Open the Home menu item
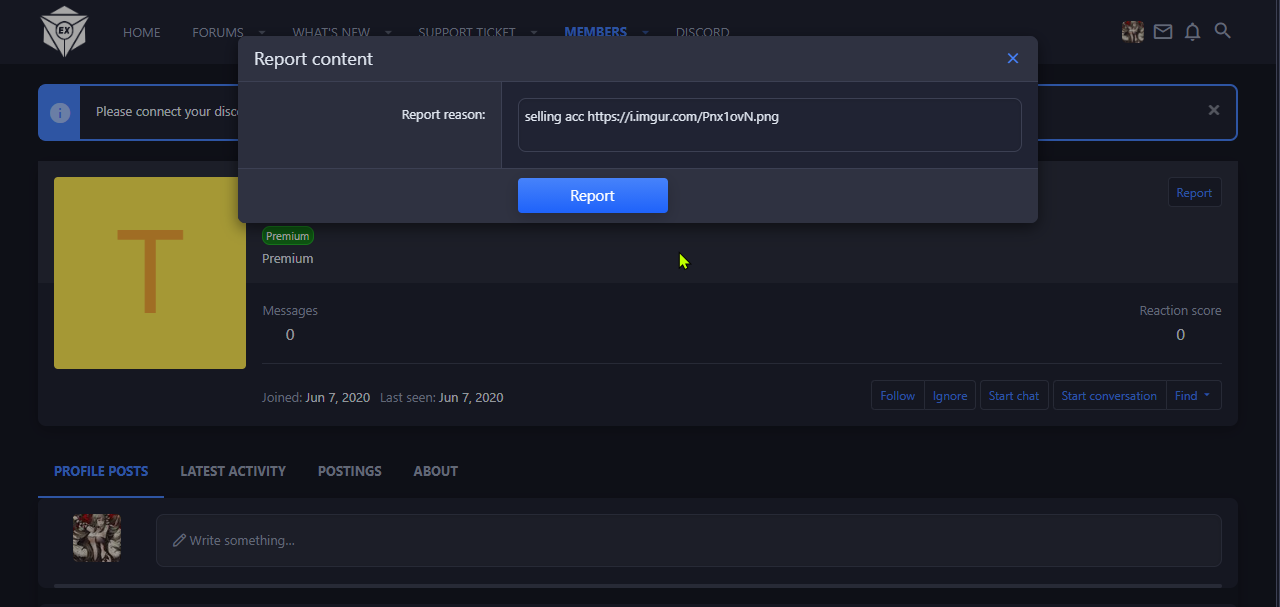 pos(141,32)
